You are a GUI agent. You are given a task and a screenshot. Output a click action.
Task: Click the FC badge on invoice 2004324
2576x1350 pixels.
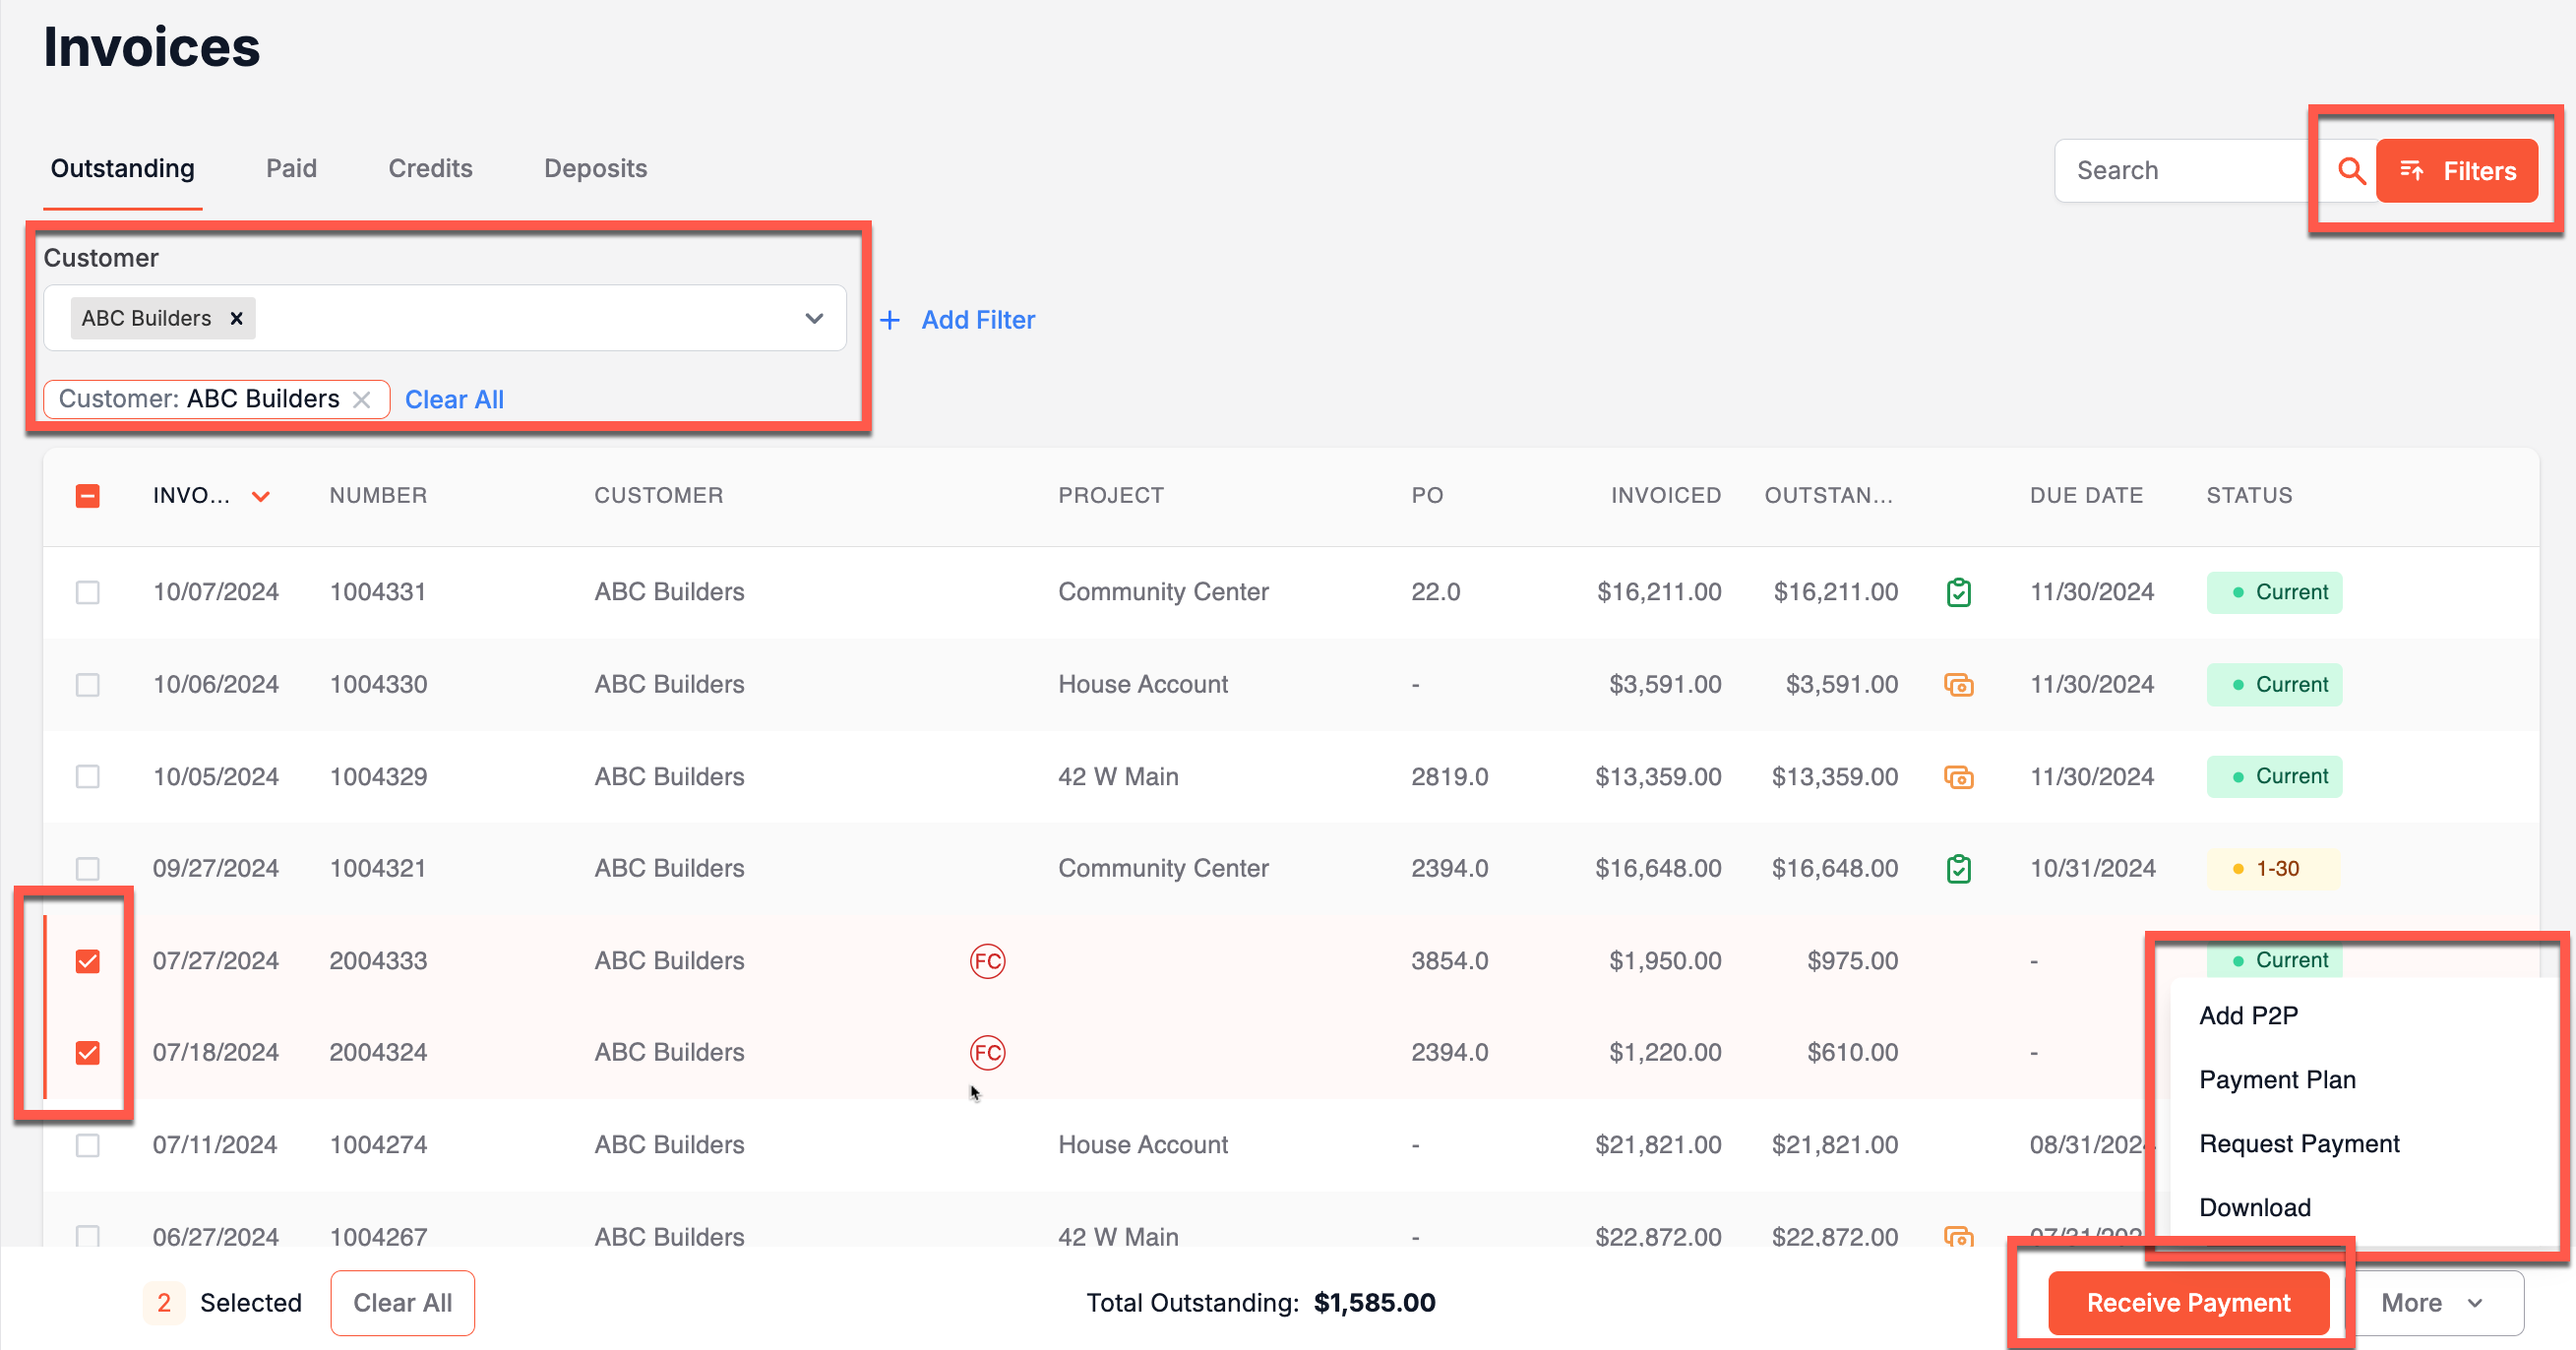point(987,1052)
